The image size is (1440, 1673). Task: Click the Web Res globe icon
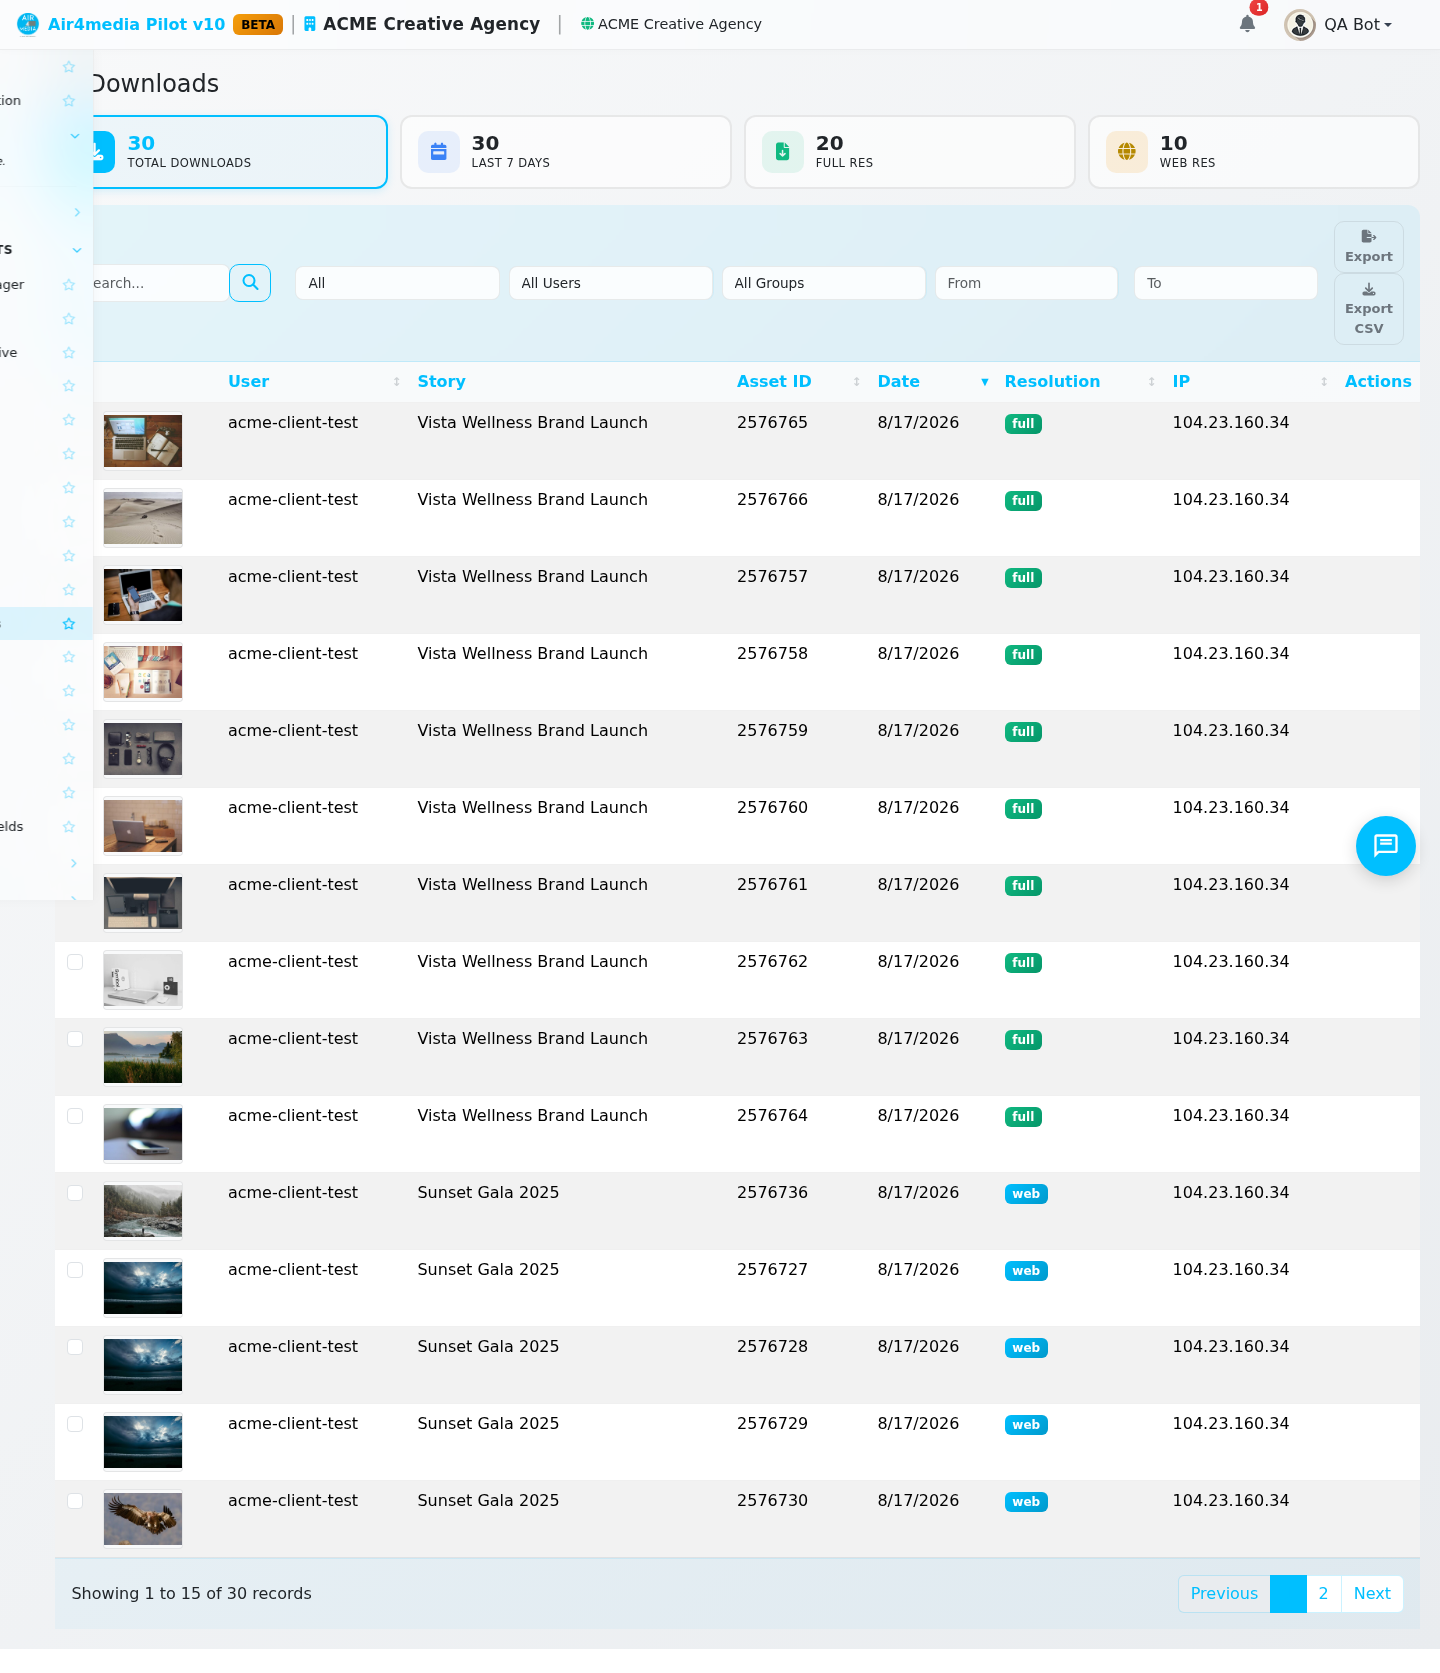1126,152
